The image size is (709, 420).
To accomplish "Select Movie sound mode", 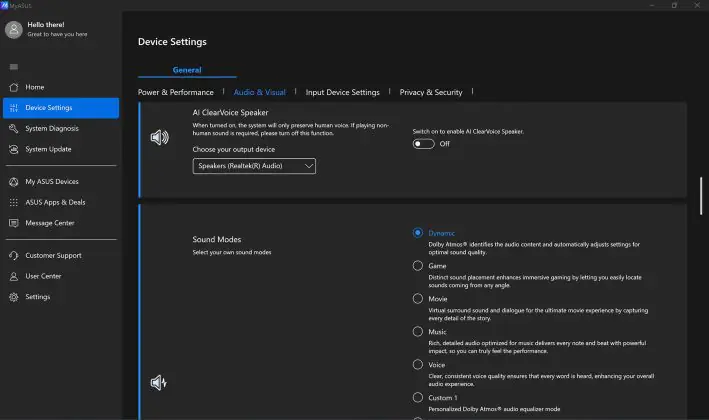I will point(418,299).
